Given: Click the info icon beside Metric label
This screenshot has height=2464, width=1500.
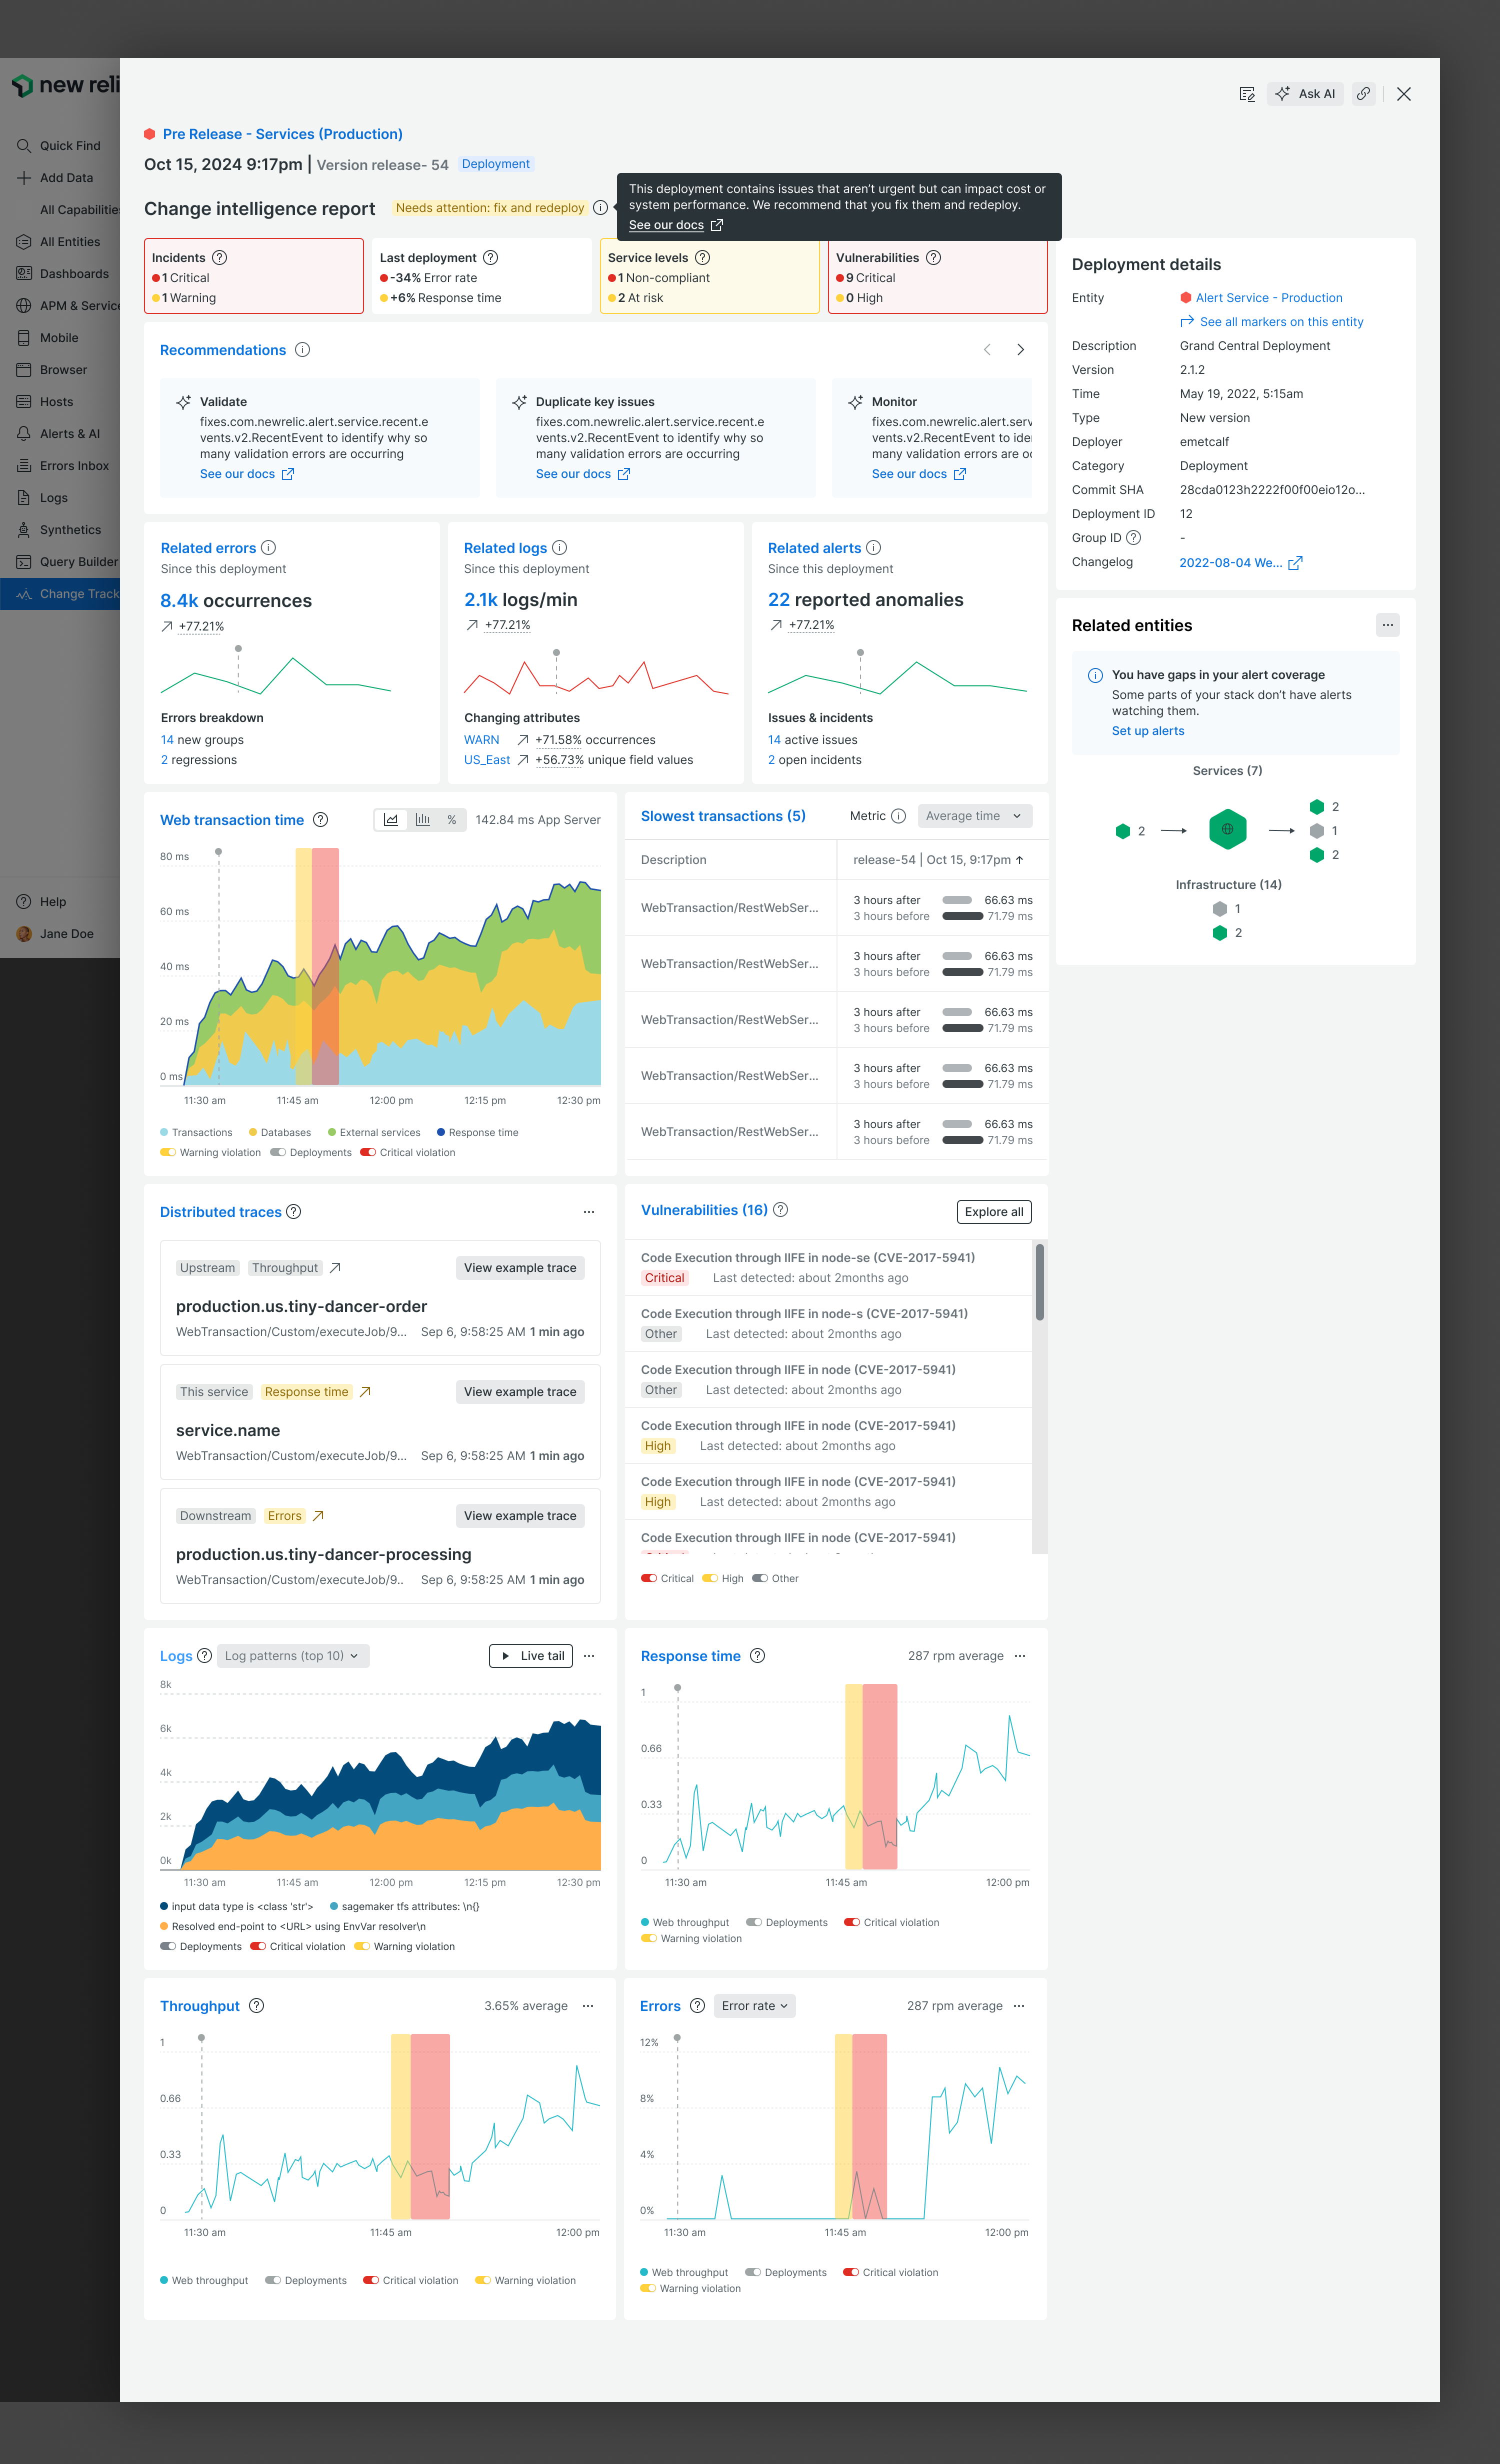Looking at the screenshot, I should pos(898,816).
